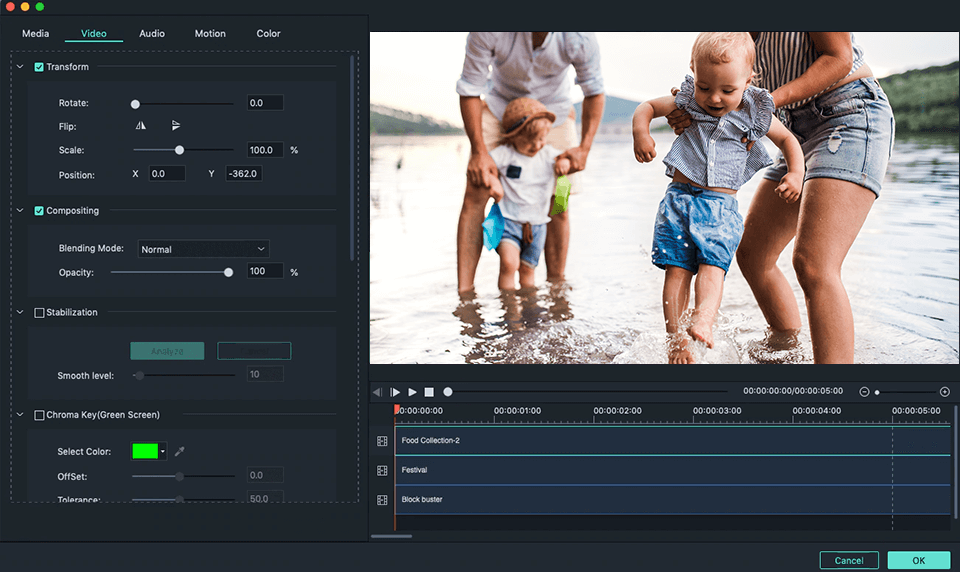Select the Food Collection-2 clip
Viewport: 960px width, 572px height.
click(x=672, y=441)
